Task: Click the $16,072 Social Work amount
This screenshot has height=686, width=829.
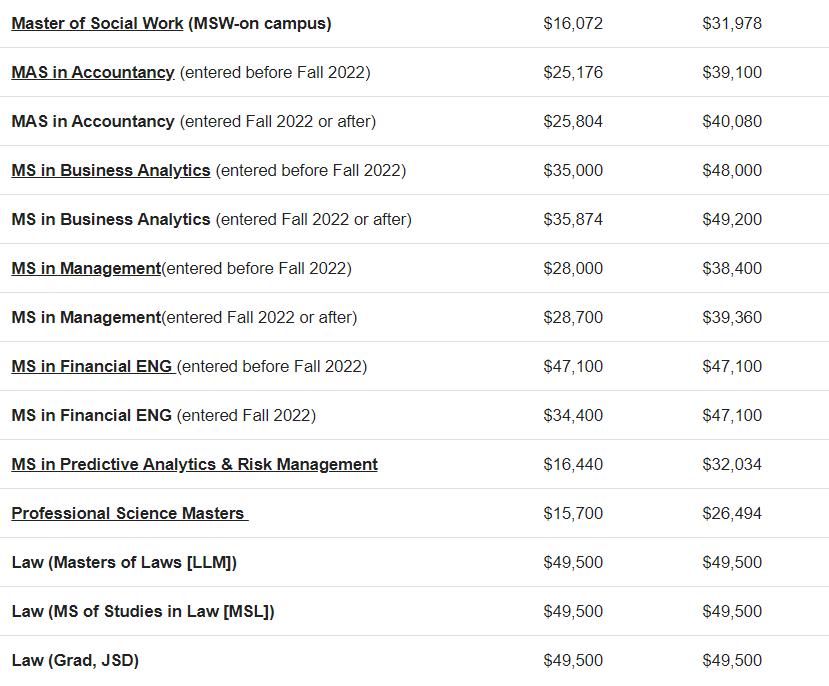Action: pyautogui.click(x=573, y=23)
